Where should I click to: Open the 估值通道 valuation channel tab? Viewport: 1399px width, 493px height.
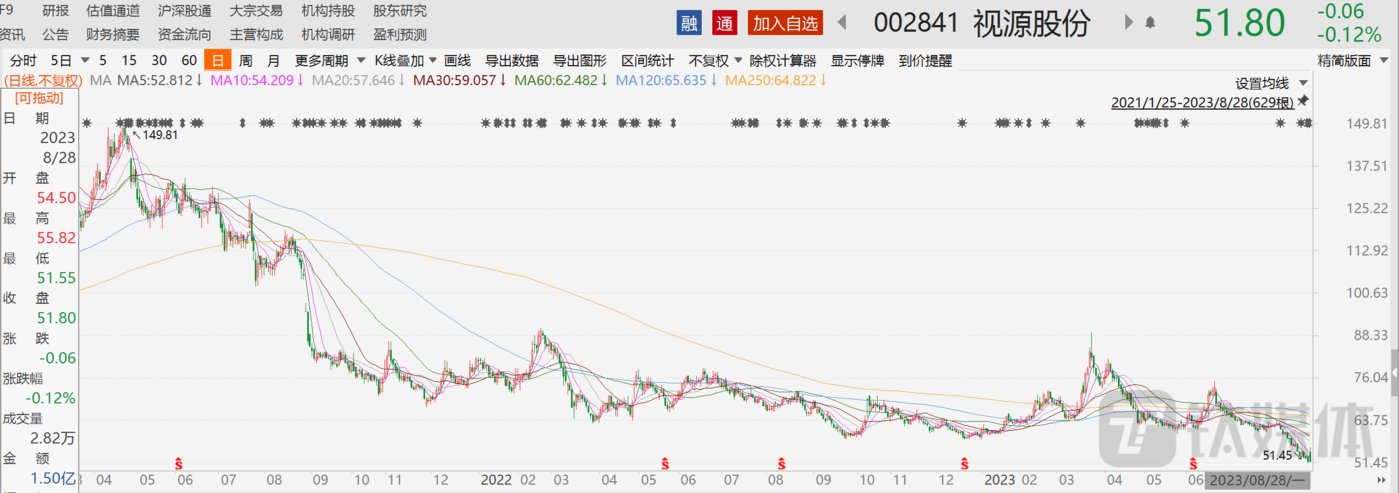click(113, 11)
